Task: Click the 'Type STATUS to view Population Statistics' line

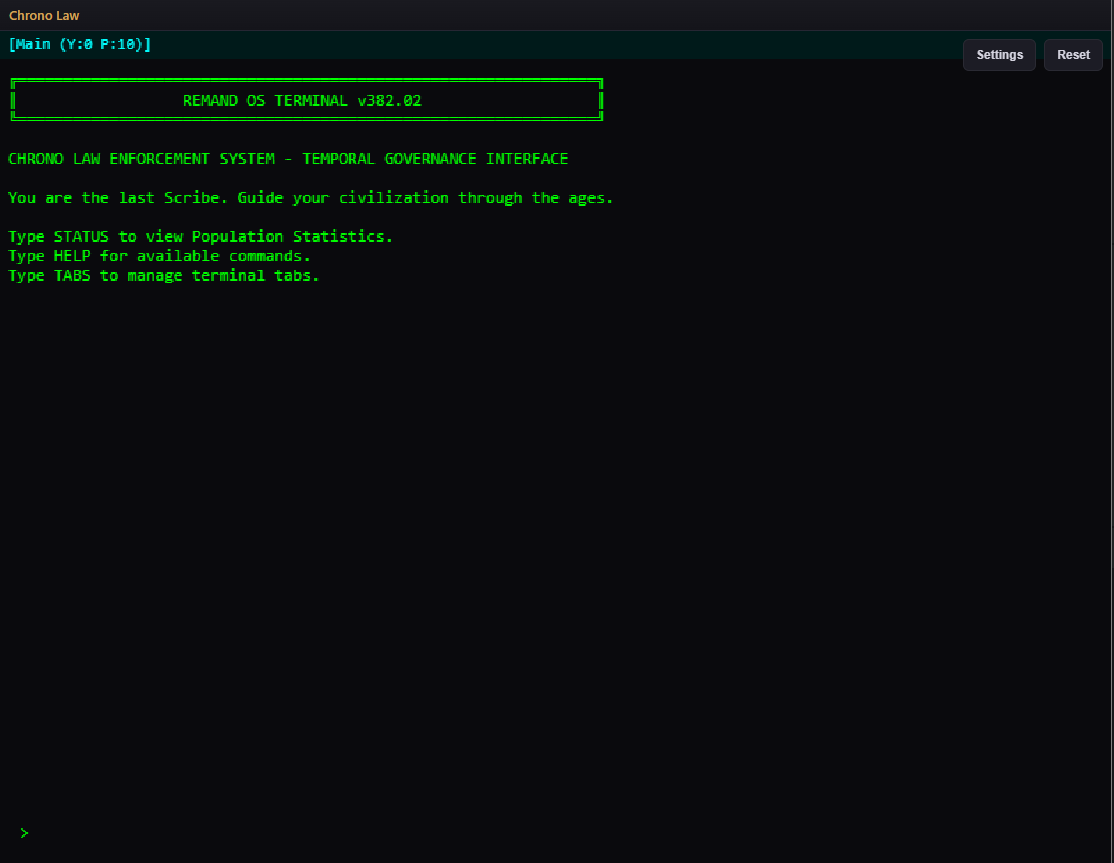Action: point(200,237)
